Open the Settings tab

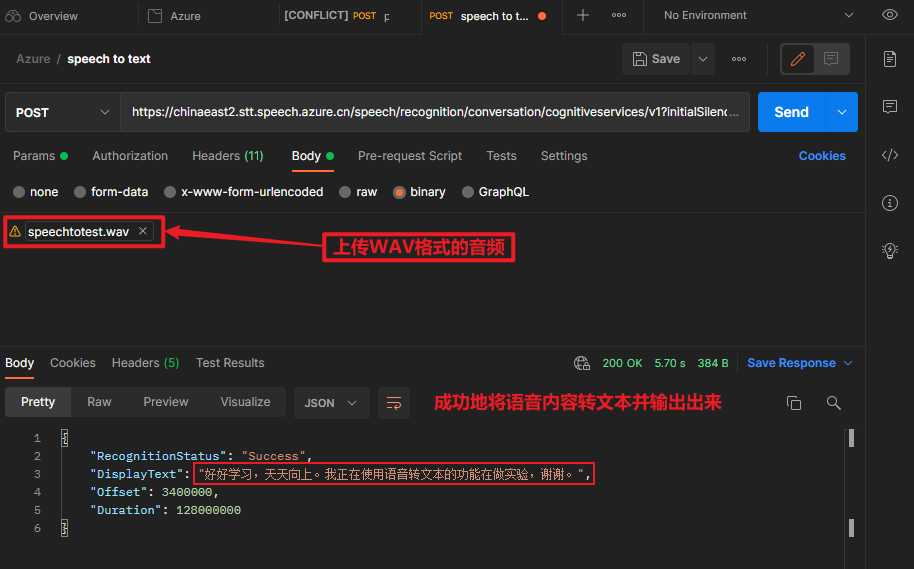564,156
